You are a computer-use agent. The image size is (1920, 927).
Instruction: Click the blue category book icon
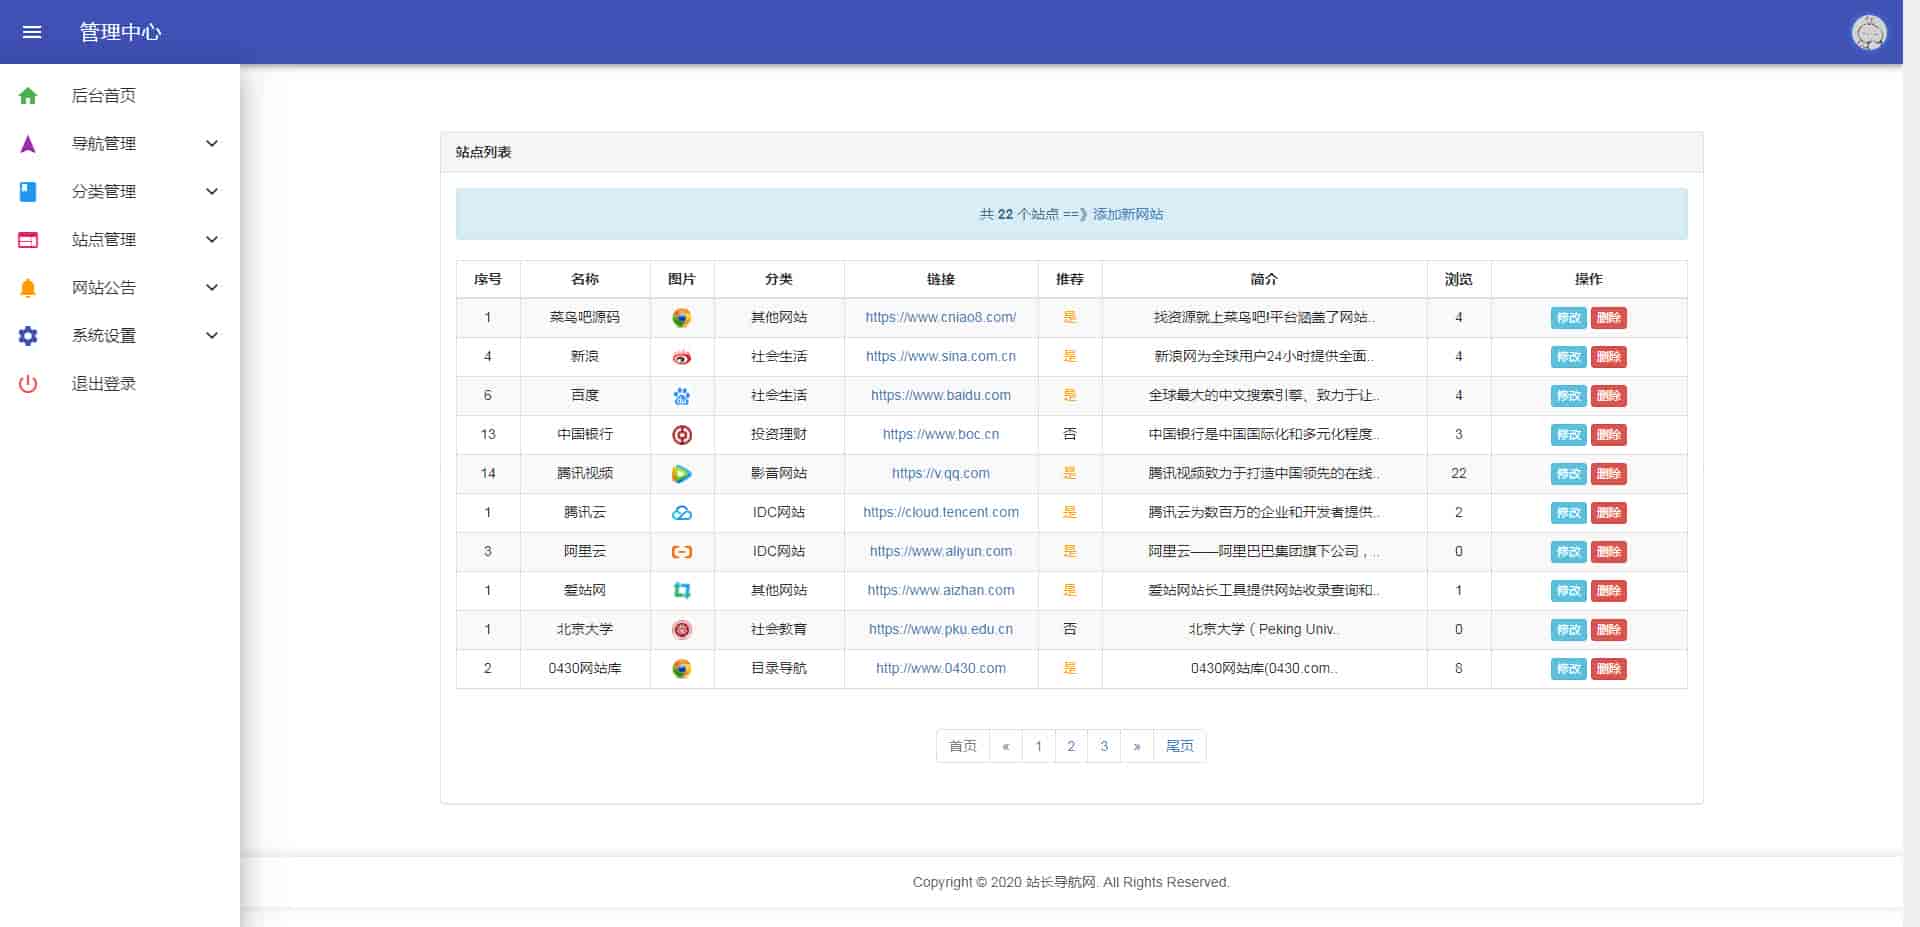pyautogui.click(x=28, y=192)
